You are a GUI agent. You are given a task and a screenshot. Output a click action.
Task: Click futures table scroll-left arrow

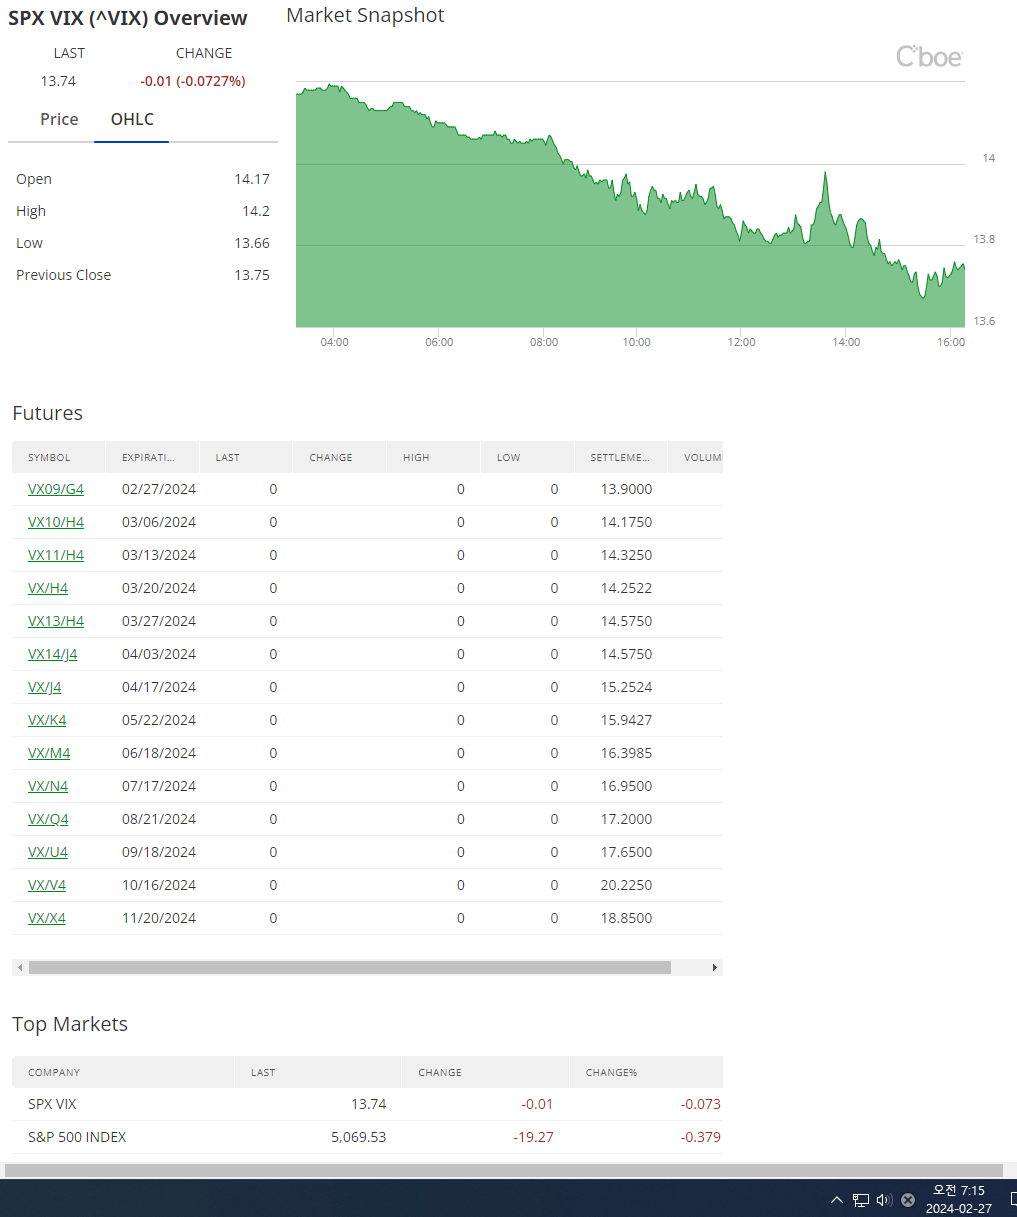[x=19, y=968]
